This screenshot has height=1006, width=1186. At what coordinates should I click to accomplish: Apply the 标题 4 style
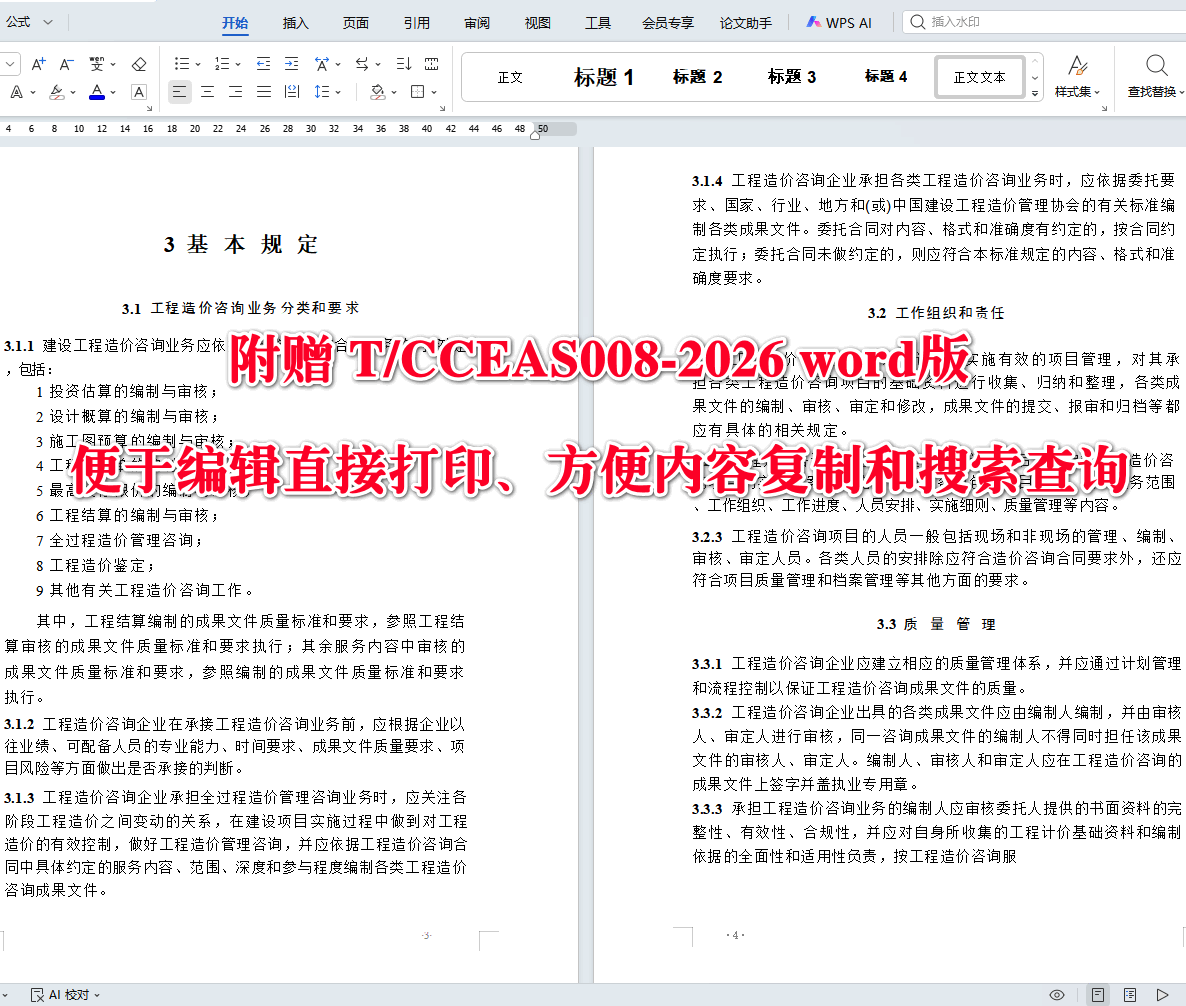tap(886, 76)
